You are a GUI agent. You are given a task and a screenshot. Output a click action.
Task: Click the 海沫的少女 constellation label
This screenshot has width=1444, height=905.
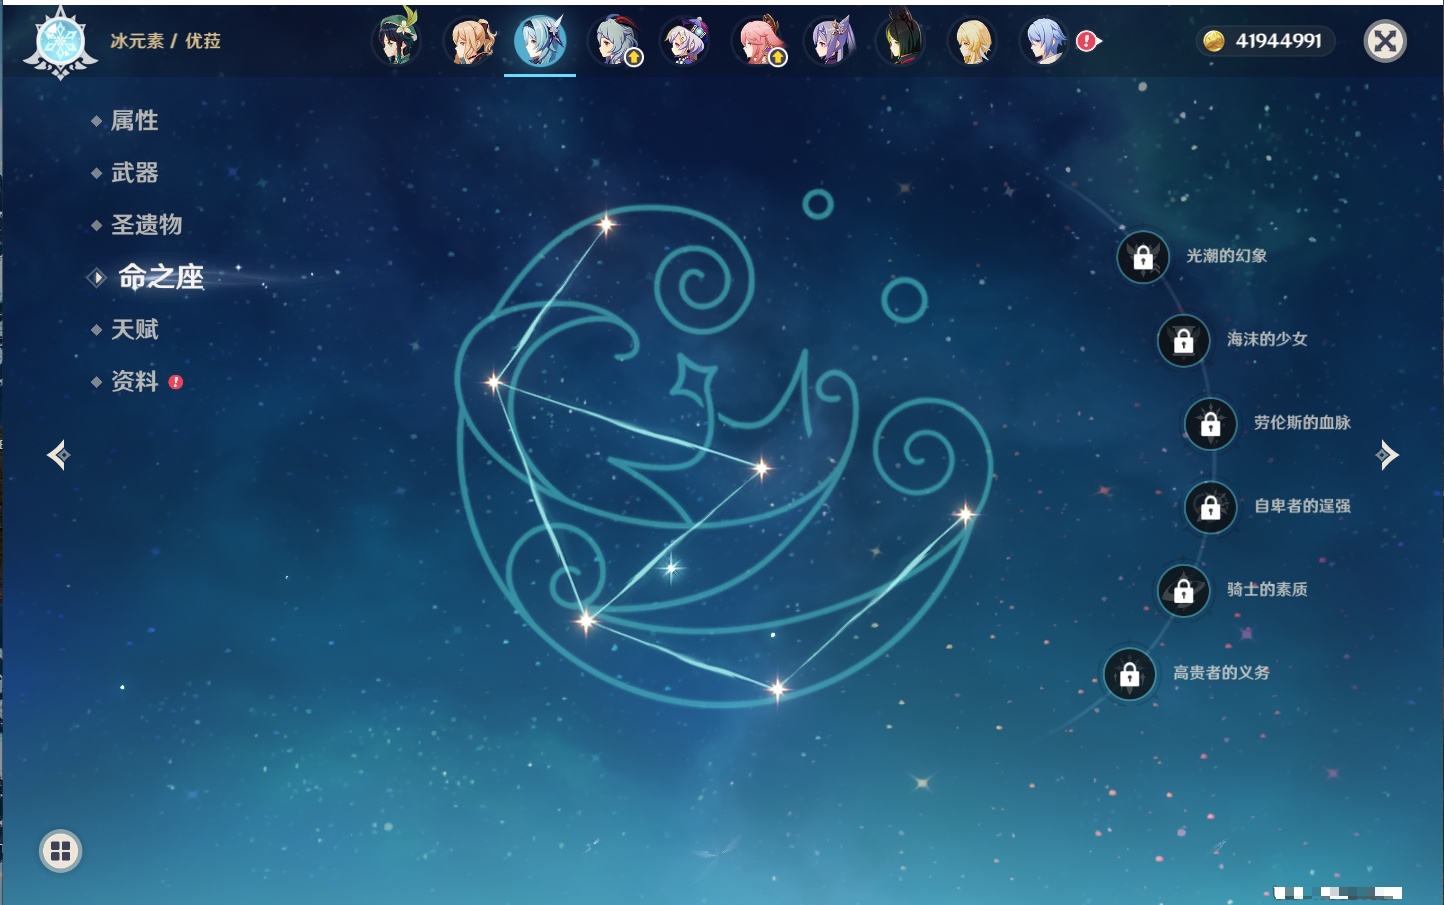click(x=1267, y=339)
